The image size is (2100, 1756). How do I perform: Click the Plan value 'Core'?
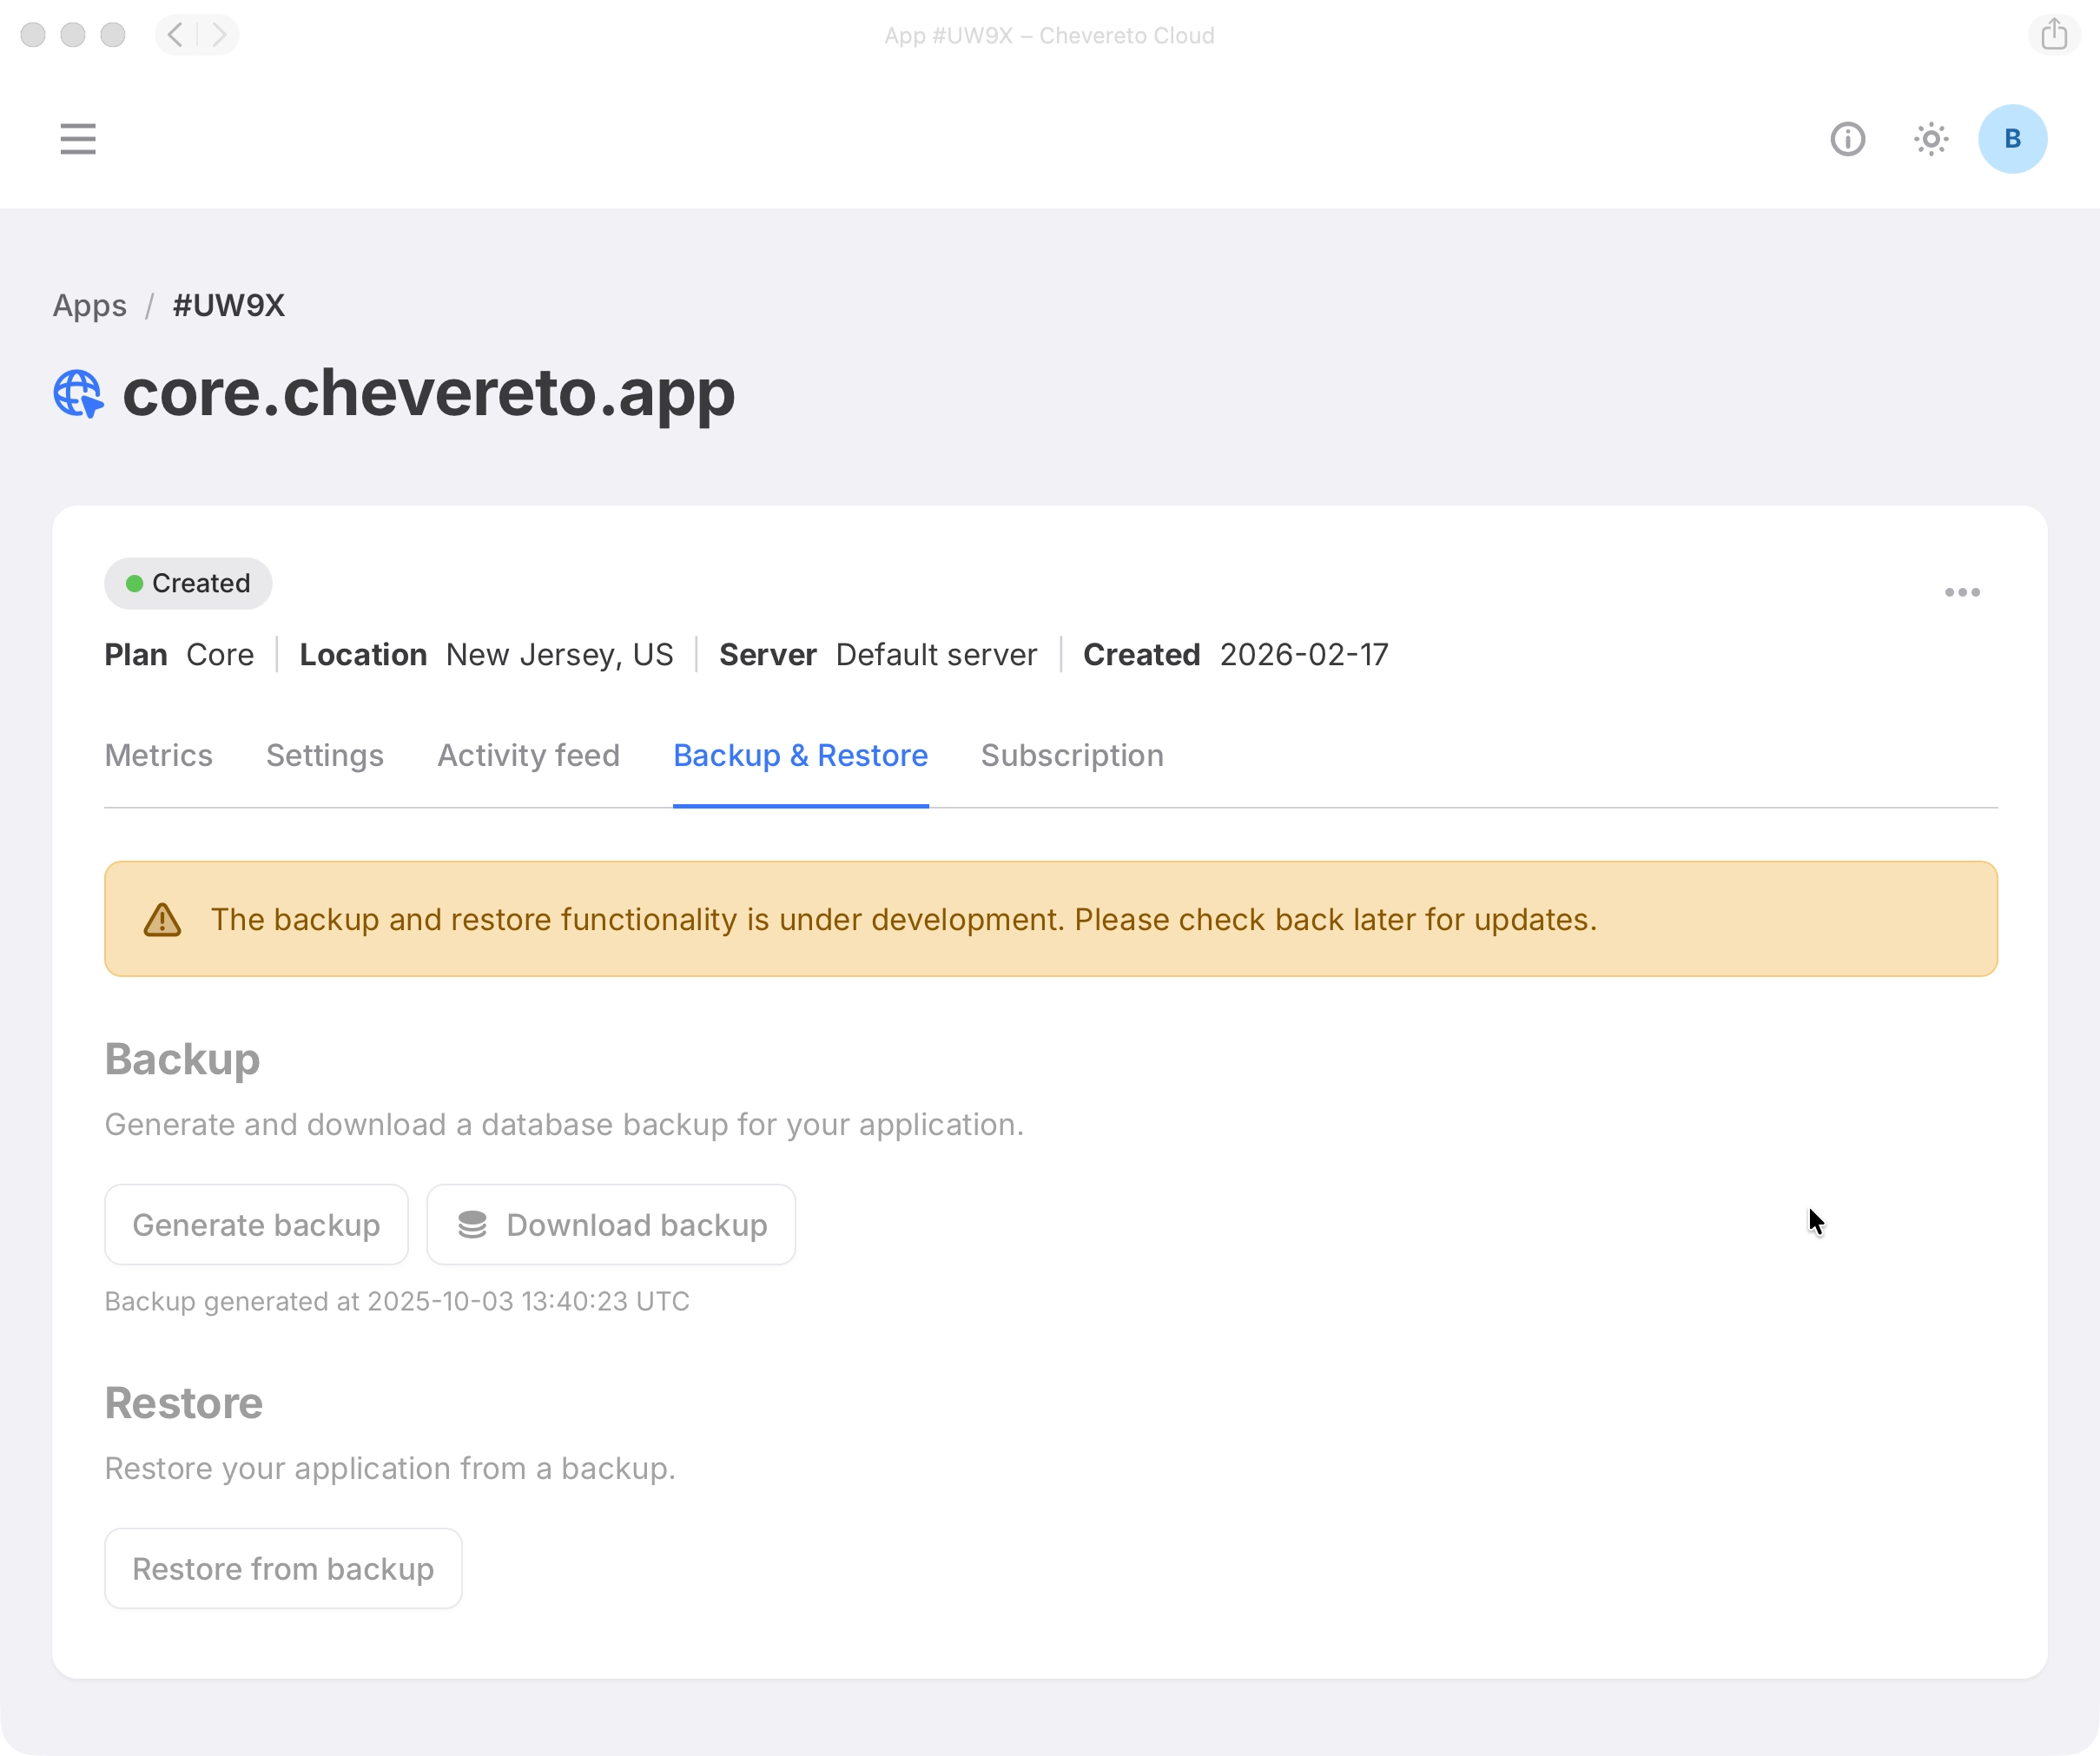coord(220,655)
